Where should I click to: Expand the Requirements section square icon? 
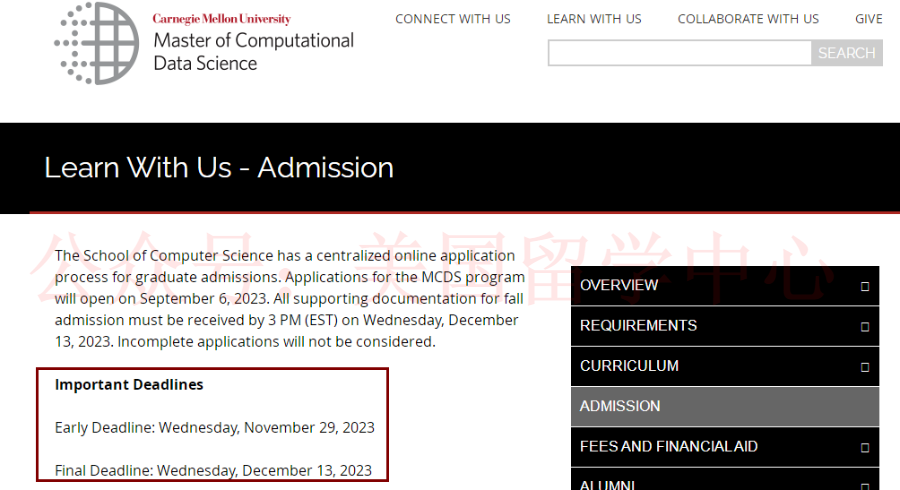[865, 327]
